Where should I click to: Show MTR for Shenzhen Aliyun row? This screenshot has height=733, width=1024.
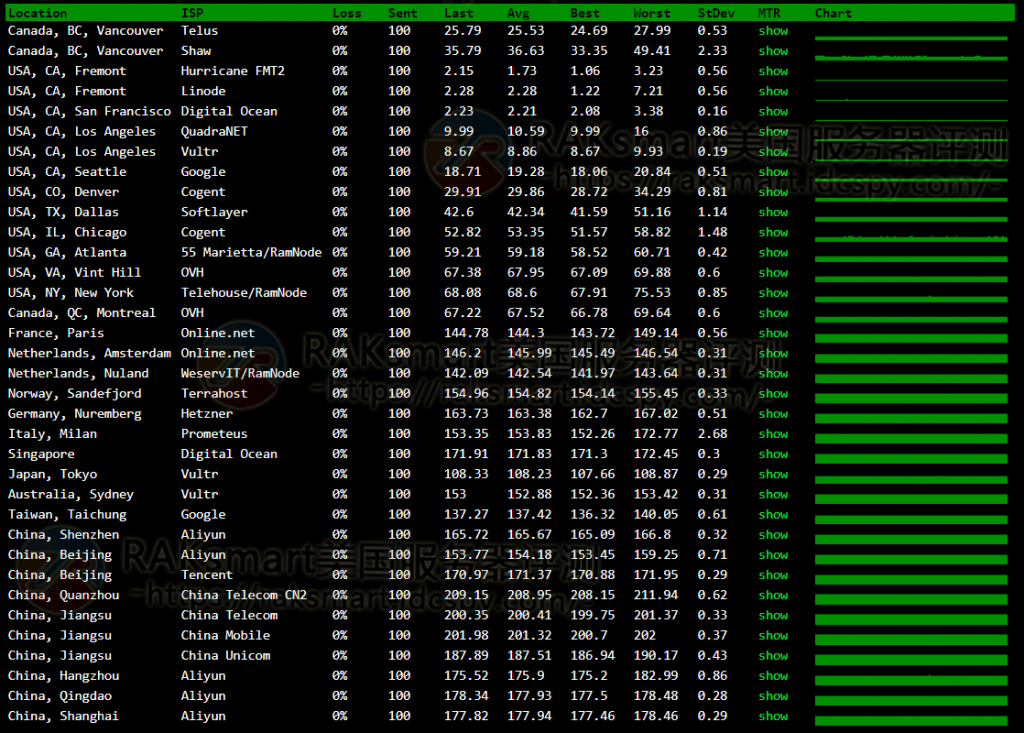click(773, 535)
